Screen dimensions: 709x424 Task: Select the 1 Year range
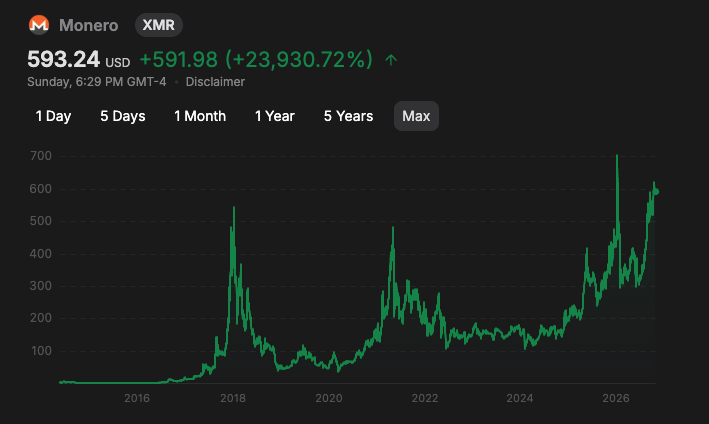click(x=275, y=116)
